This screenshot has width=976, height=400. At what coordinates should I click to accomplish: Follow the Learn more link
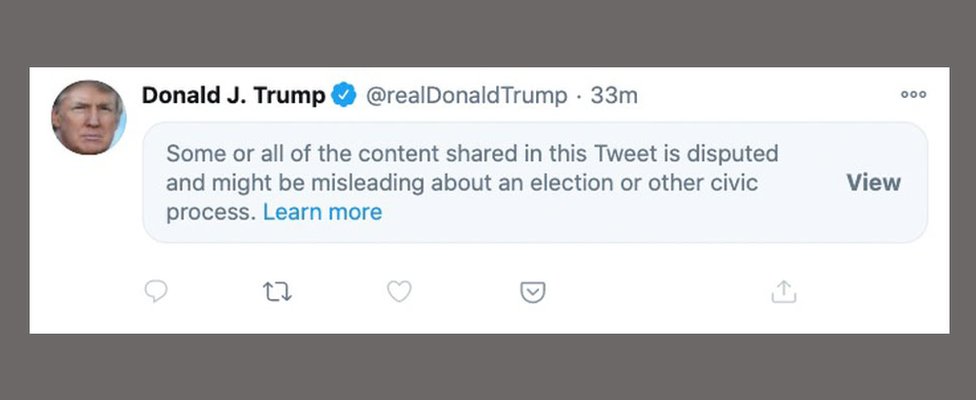pos(322,212)
